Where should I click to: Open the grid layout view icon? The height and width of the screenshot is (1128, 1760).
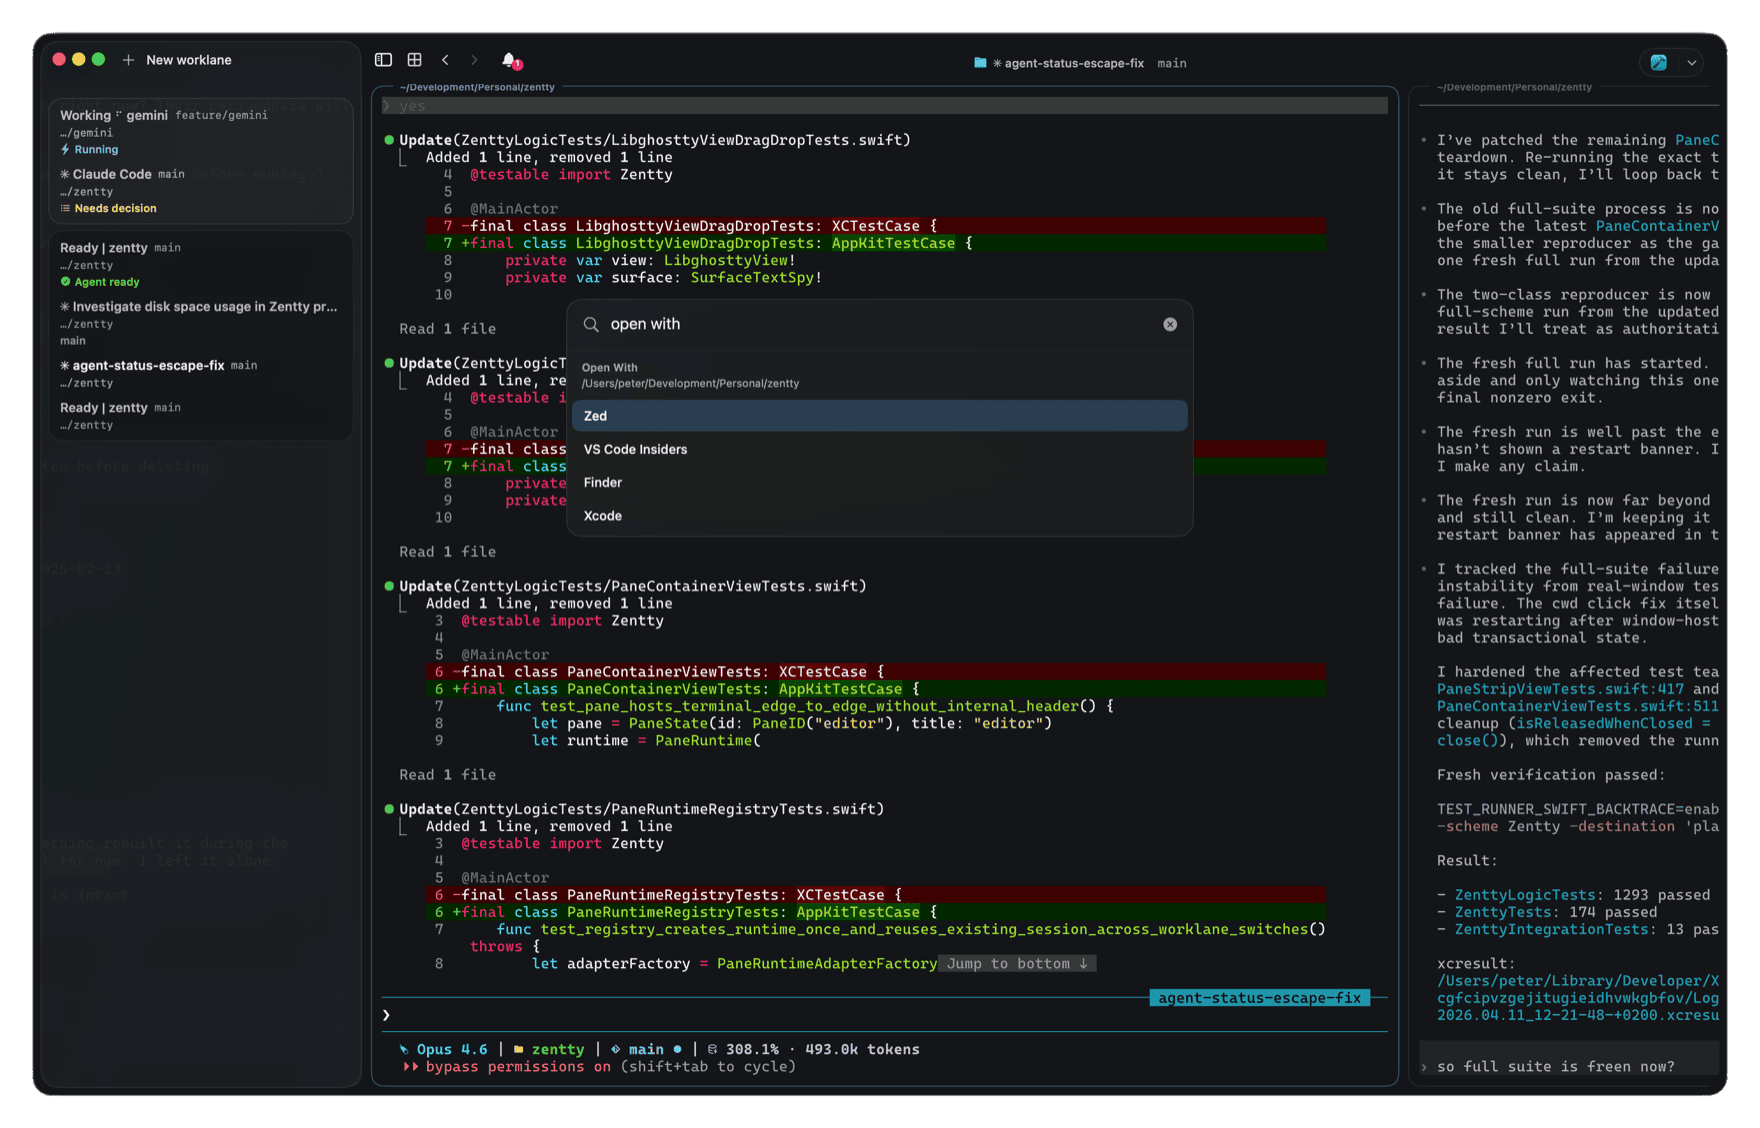413,60
